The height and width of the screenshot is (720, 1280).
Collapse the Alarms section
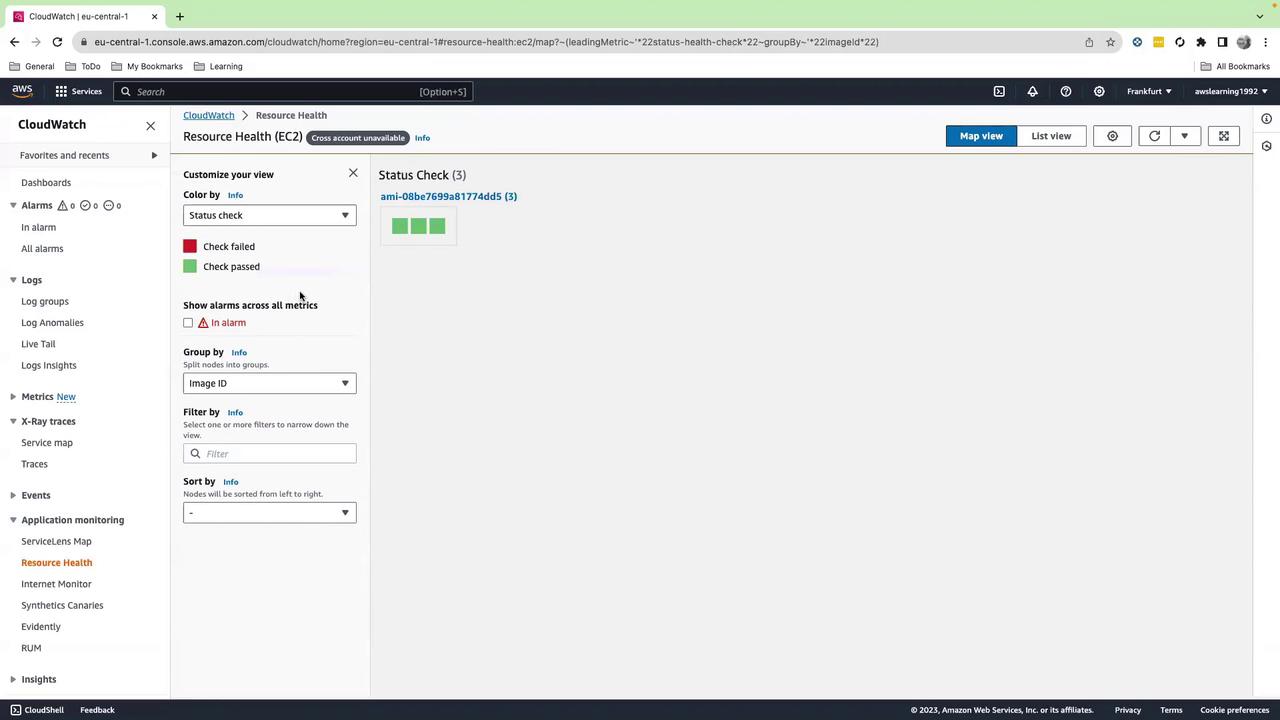click(x=13, y=205)
